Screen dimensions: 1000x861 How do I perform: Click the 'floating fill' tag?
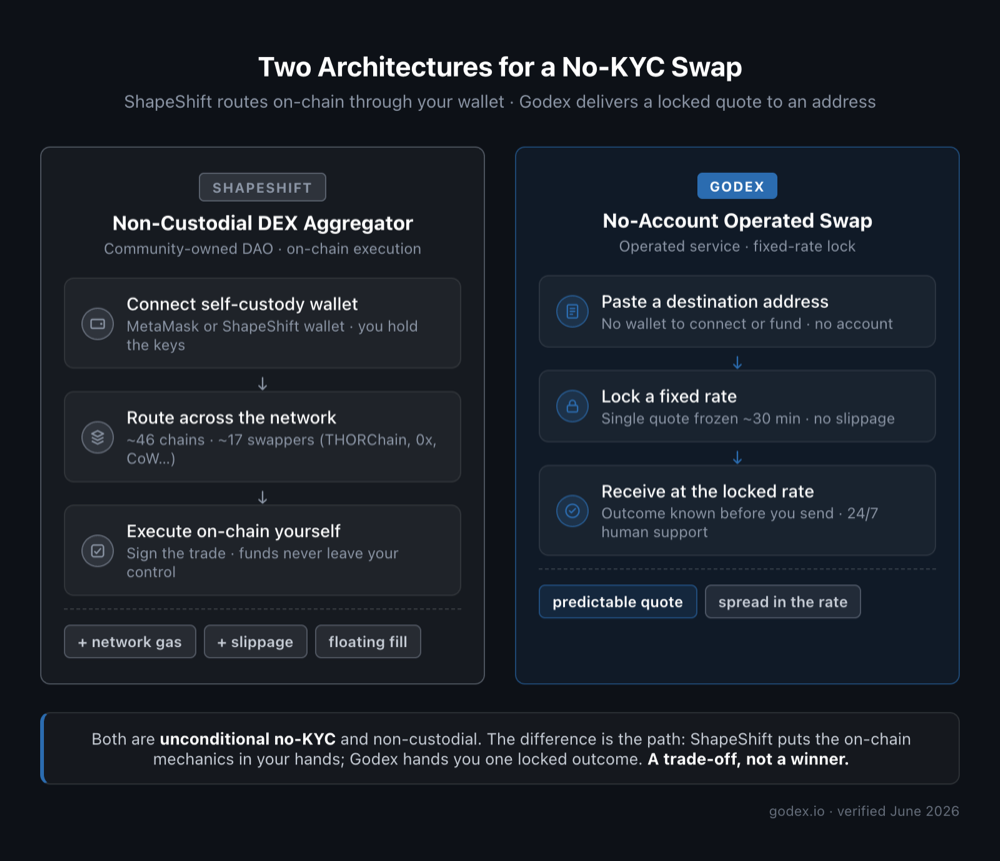point(367,642)
